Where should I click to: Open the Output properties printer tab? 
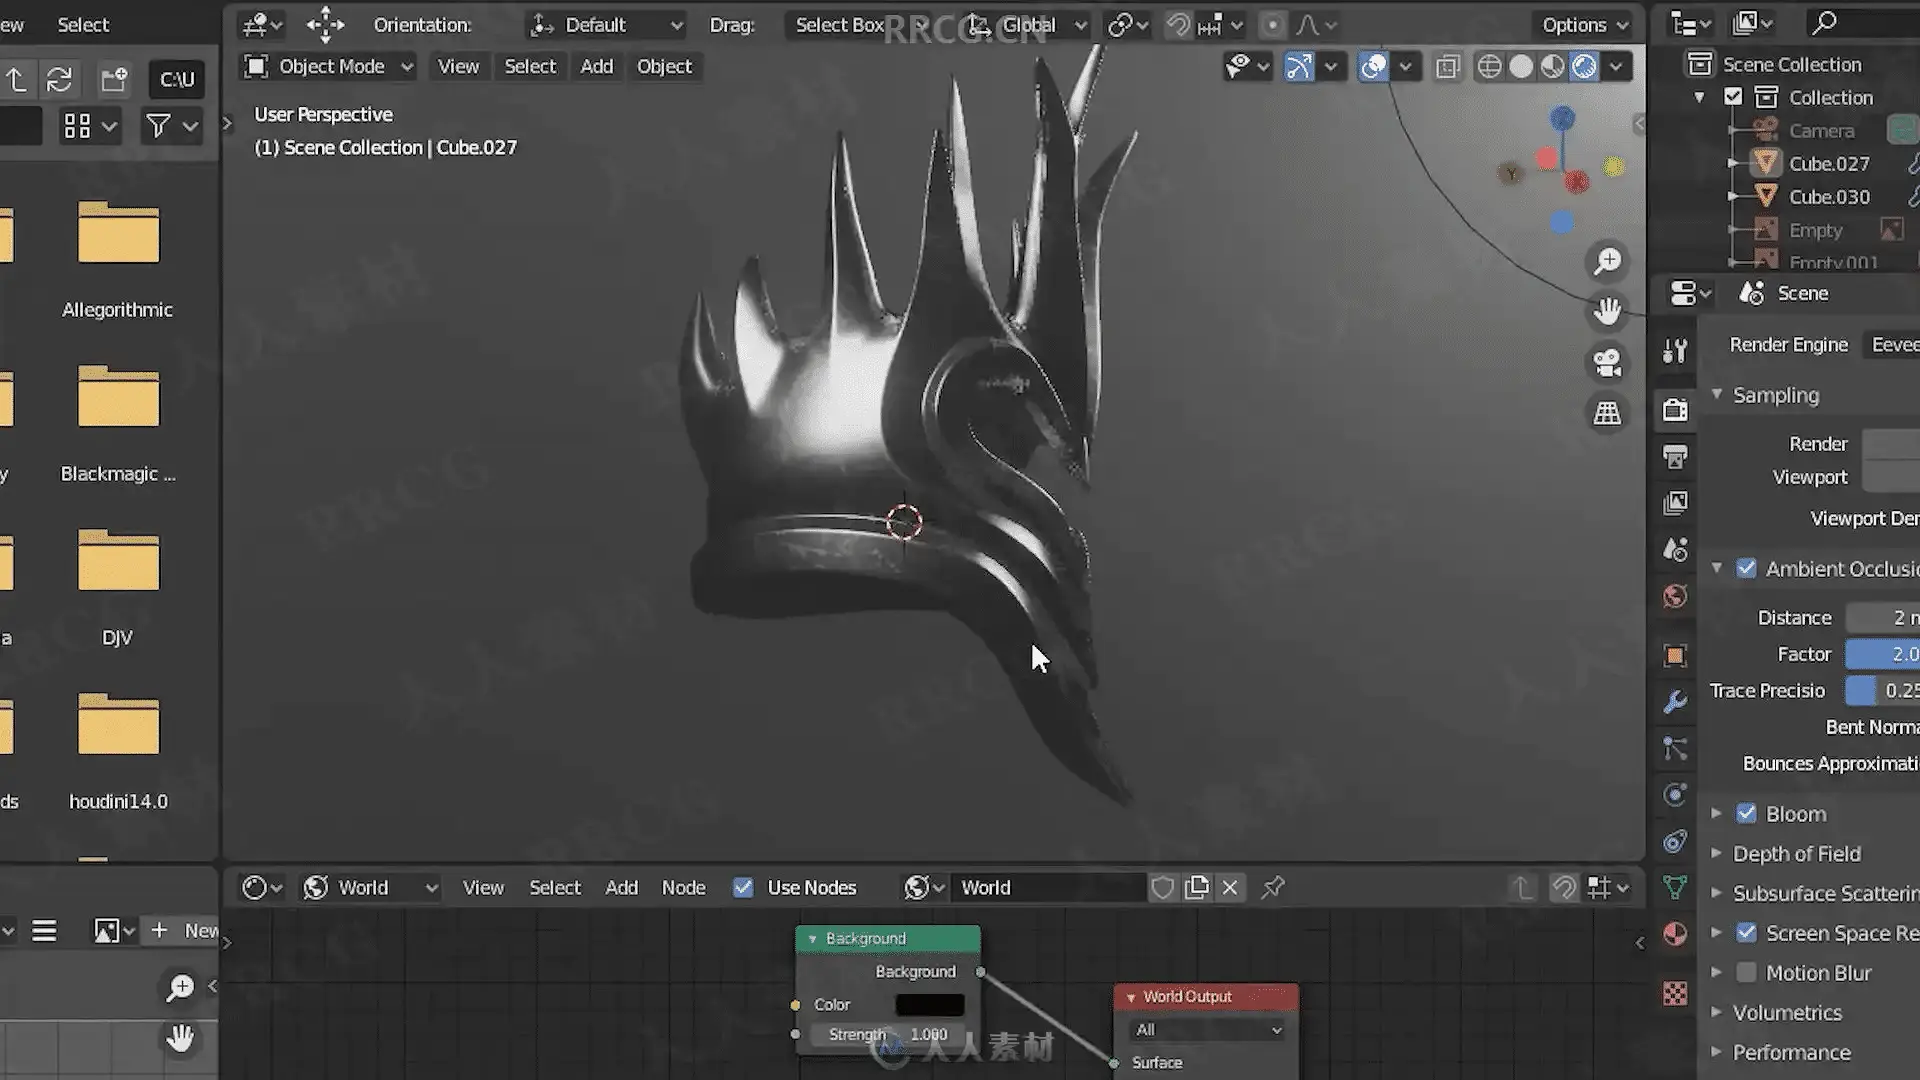point(1675,457)
